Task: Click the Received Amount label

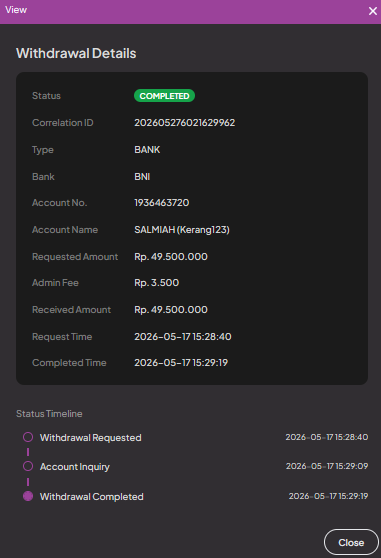Action: coord(72,310)
